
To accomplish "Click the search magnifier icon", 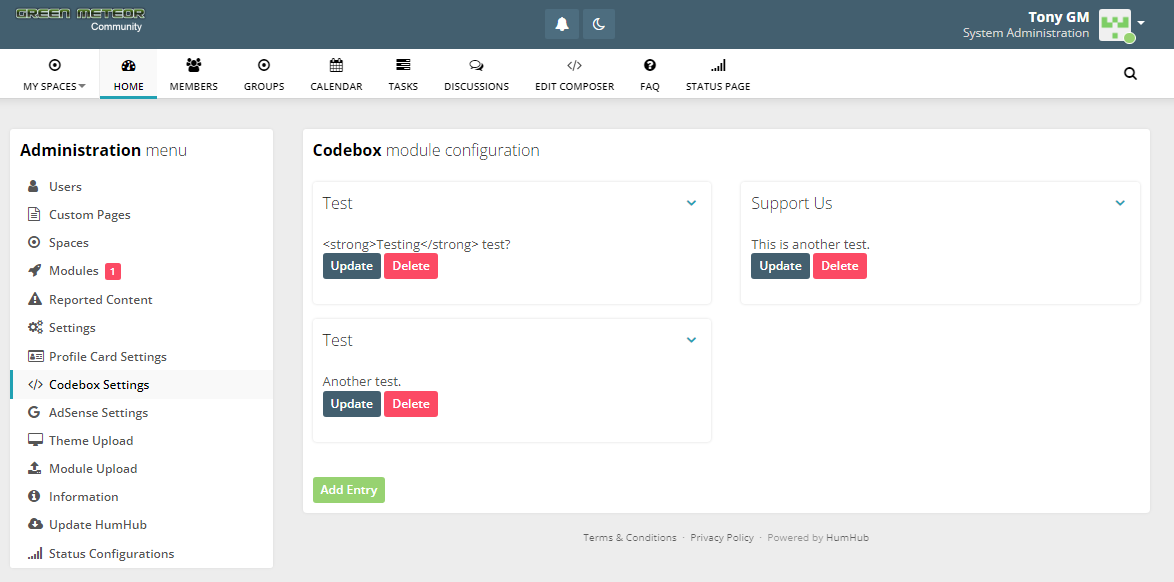I will click(x=1130, y=73).
